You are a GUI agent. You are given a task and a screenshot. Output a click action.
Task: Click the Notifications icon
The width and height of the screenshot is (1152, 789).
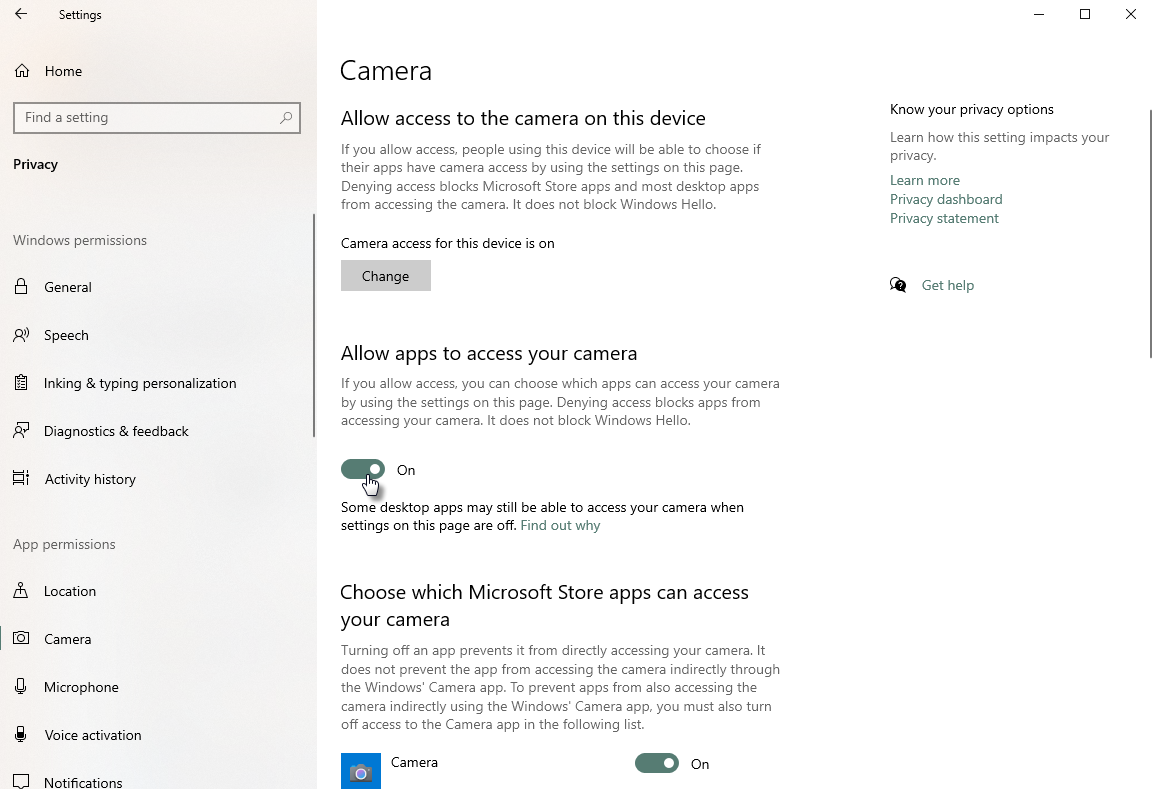click(21, 781)
